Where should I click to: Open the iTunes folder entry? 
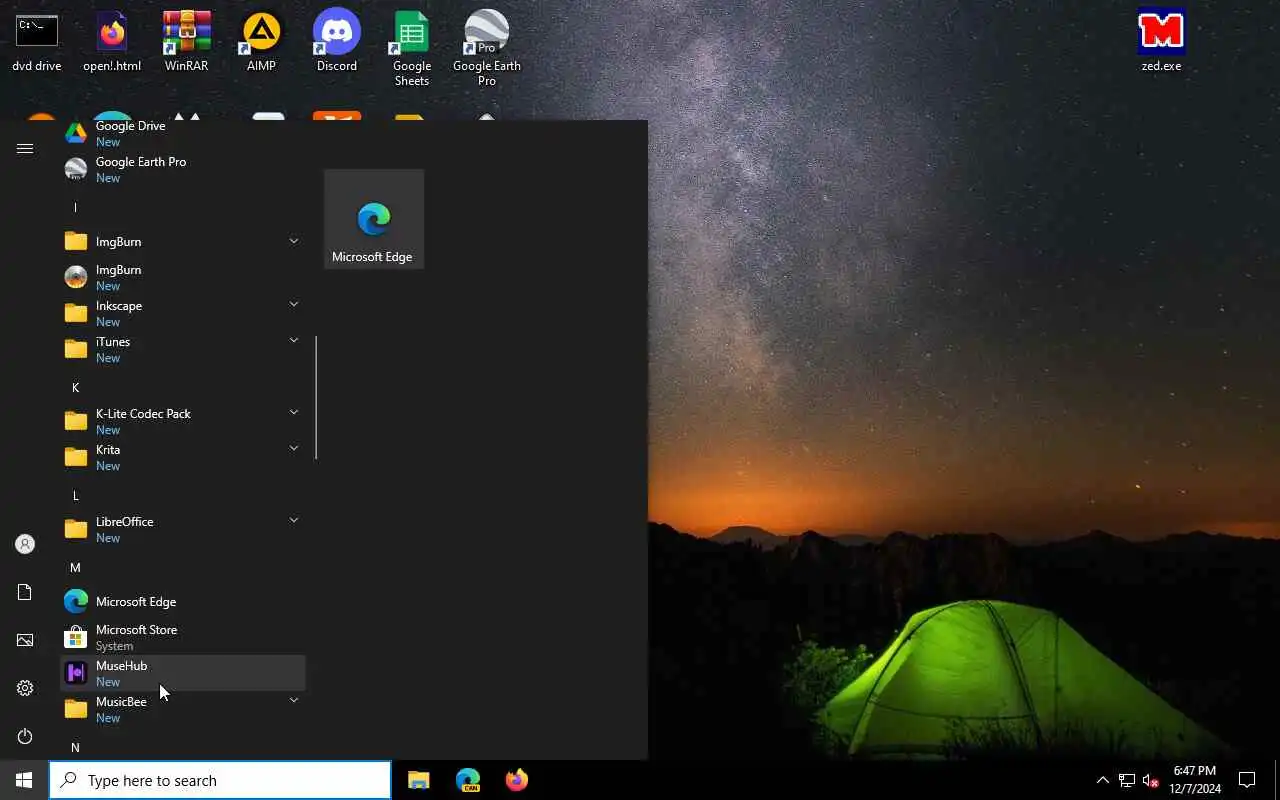(183, 349)
